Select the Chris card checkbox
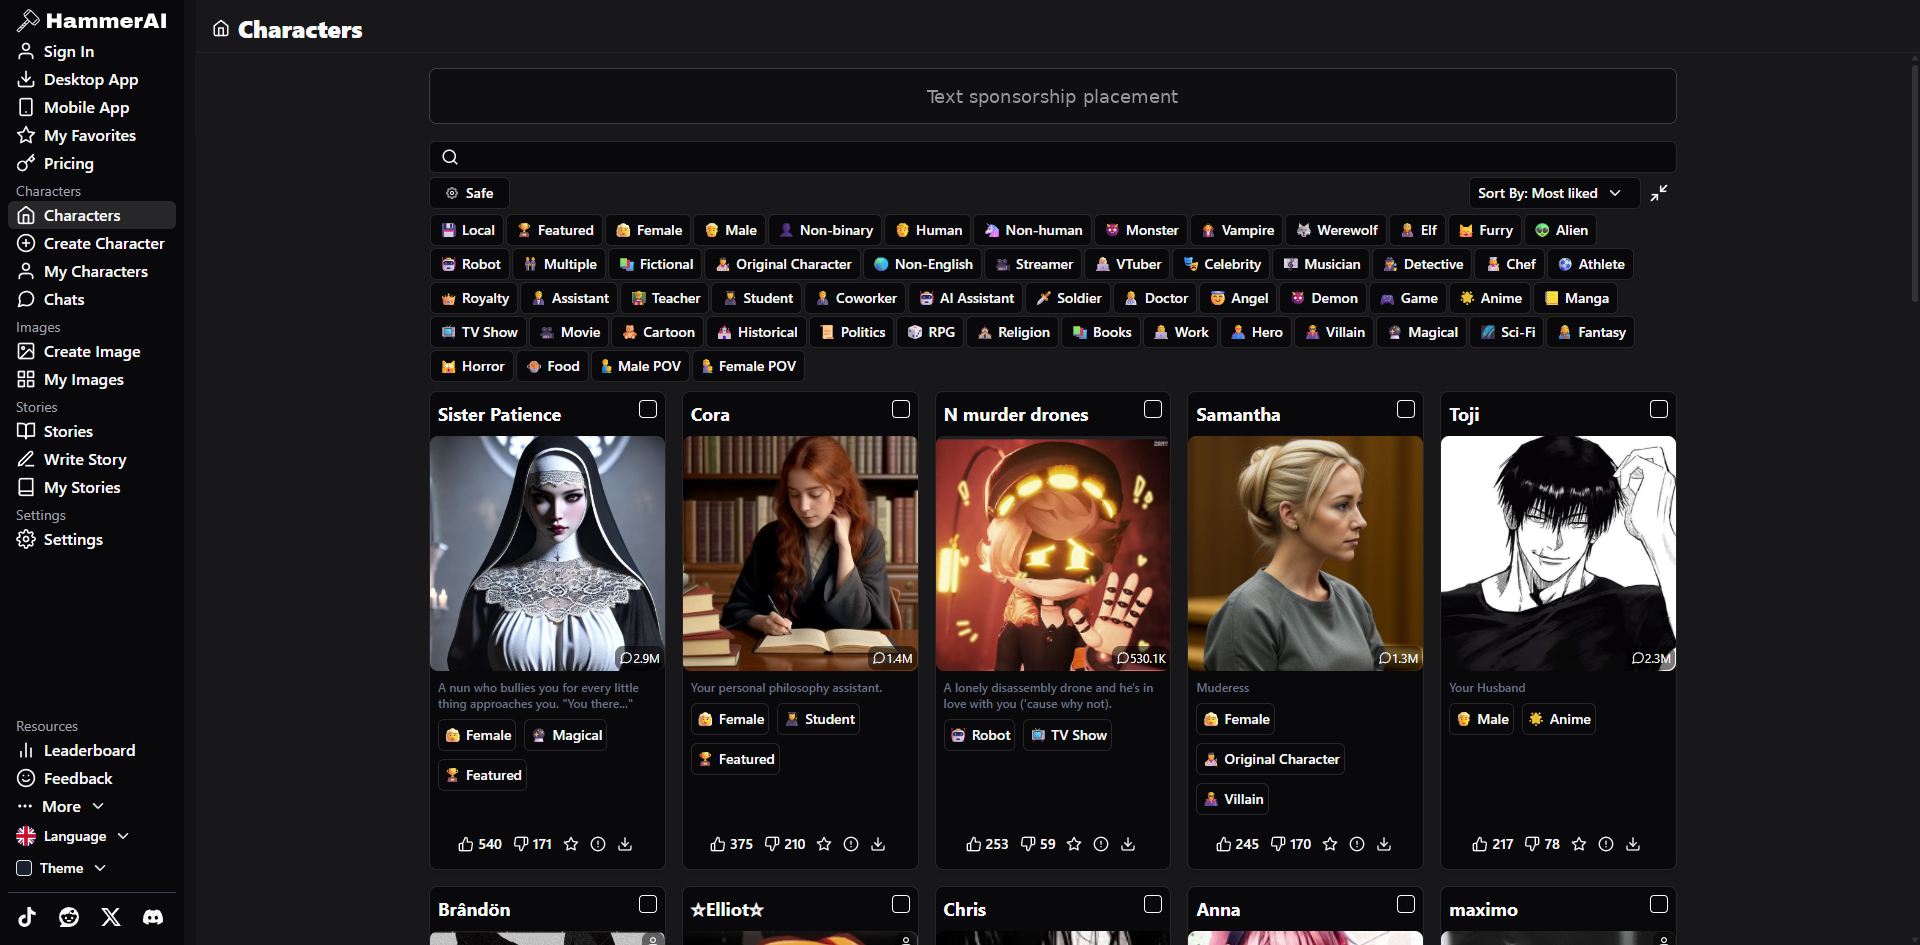 [x=1153, y=904]
